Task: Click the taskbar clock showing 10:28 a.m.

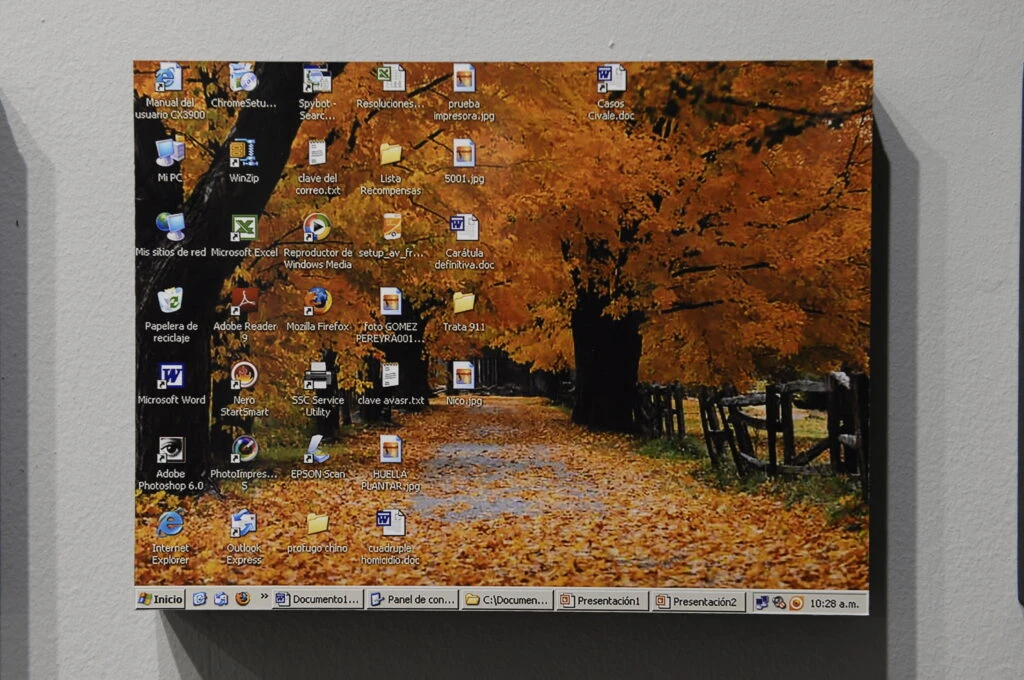Action: pos(834,604)
